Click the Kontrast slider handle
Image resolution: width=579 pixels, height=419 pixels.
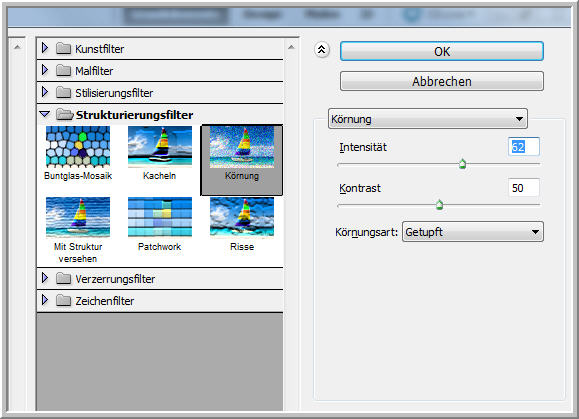point(439,204)
